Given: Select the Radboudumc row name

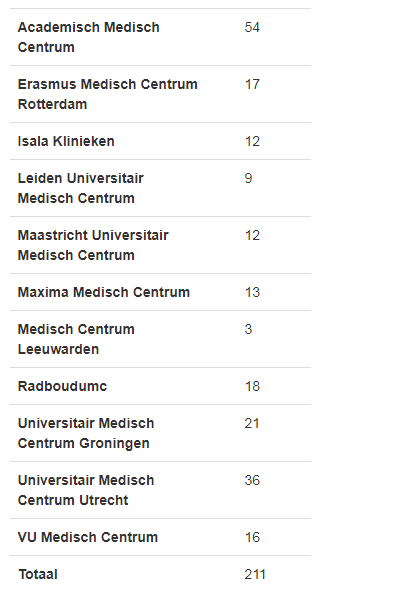Looking at the screenshot, I should click(62, 386).
